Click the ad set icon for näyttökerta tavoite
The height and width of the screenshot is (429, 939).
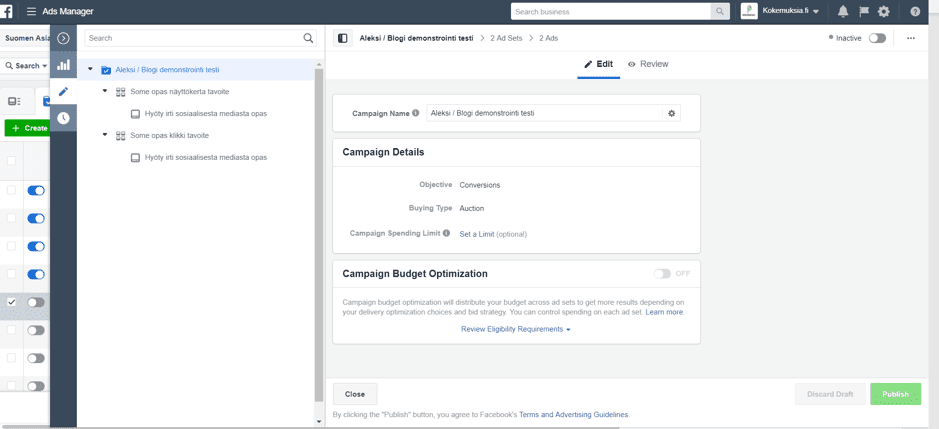pyautogui.click(x=120, y=92)
